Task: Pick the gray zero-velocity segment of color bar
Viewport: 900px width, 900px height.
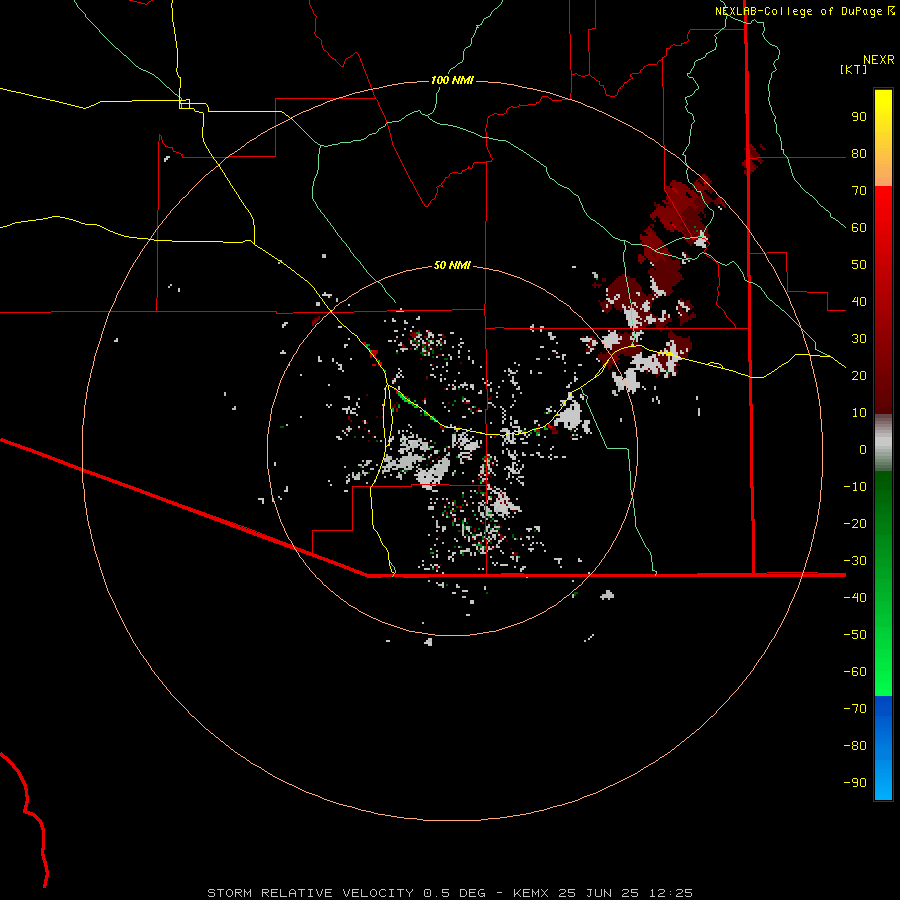Action: 883,443
